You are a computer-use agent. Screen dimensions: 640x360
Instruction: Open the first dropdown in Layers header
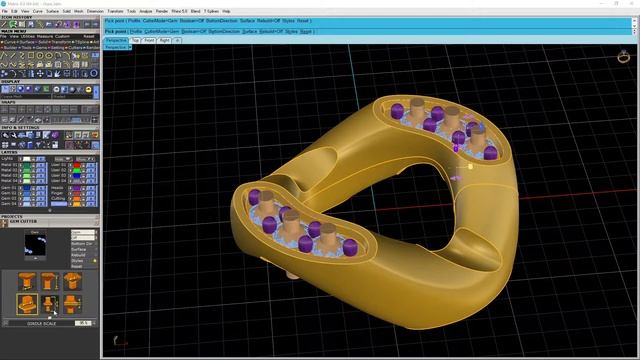(64, 159)
